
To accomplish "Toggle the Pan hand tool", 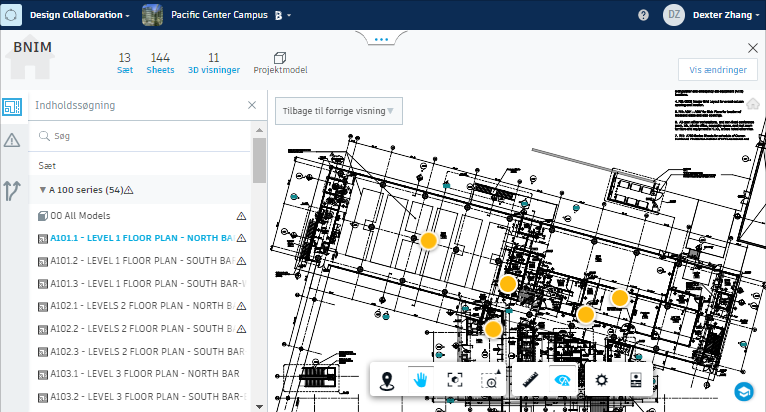I will tap(420, 380).
